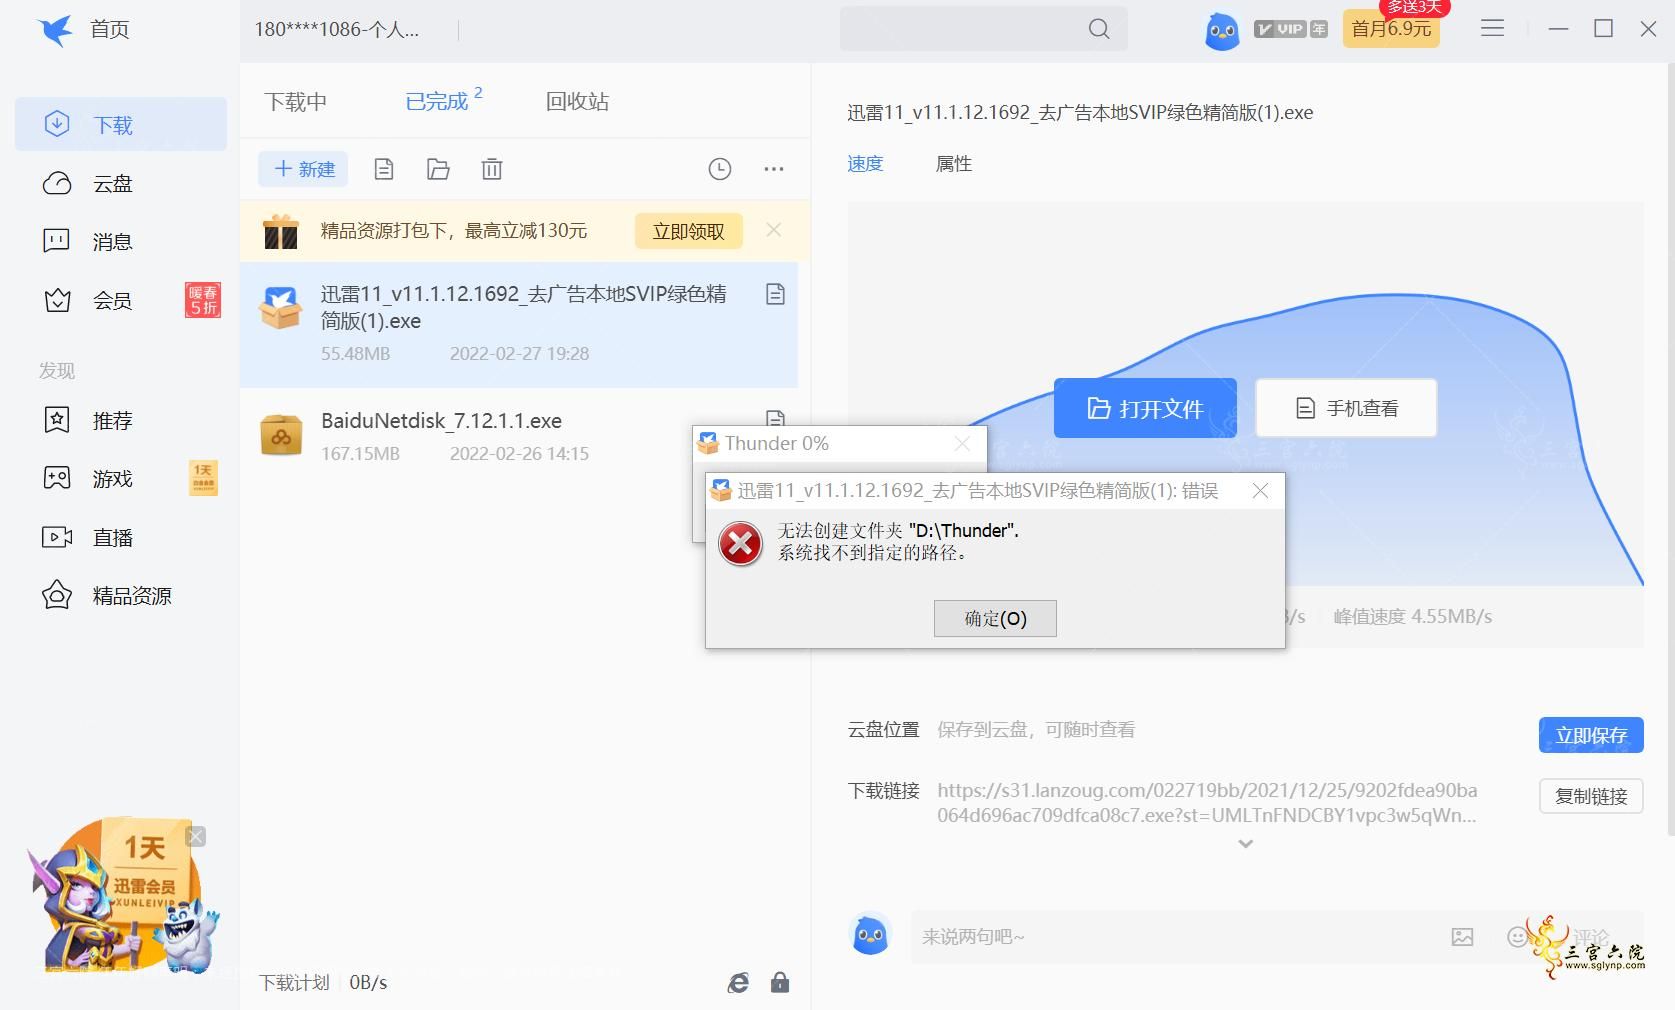1675x1010 pixels.
Task: Click file detail icon on 迅雷11 row
Action: pyautogui.click(x=775, y=294)
